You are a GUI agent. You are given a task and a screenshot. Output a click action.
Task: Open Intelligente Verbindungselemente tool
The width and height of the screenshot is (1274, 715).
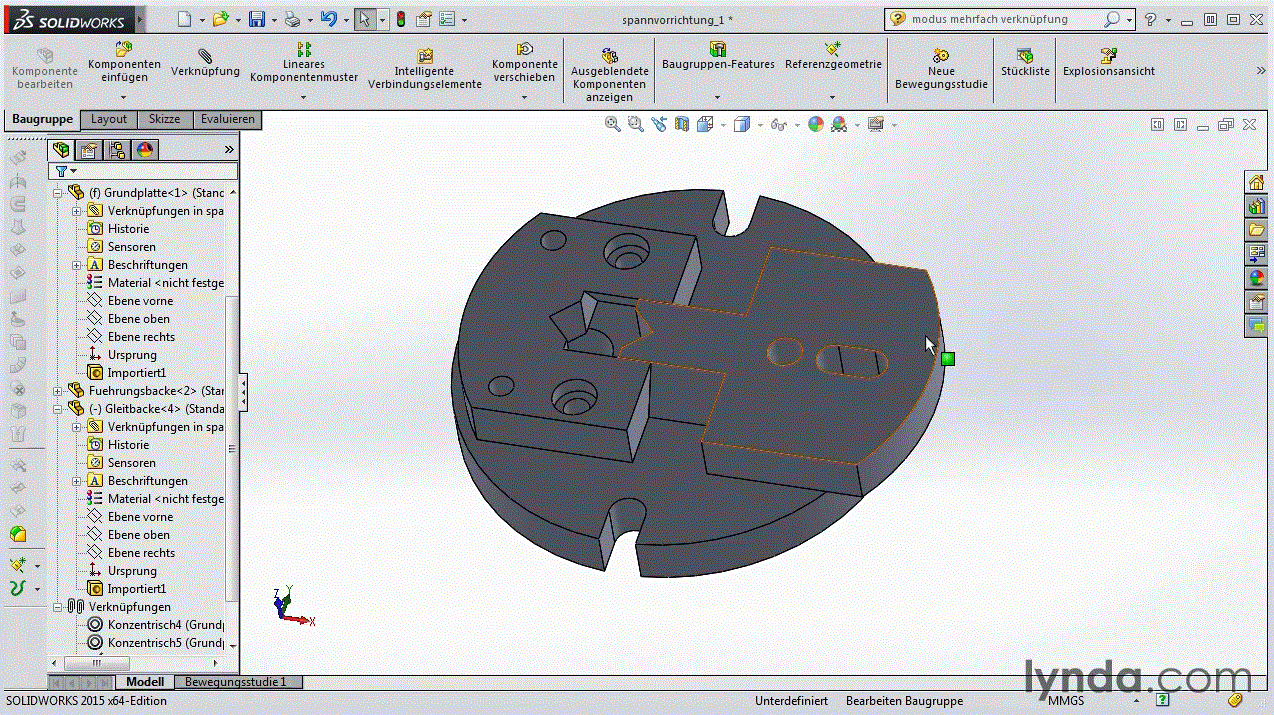(x=425, y=69)
